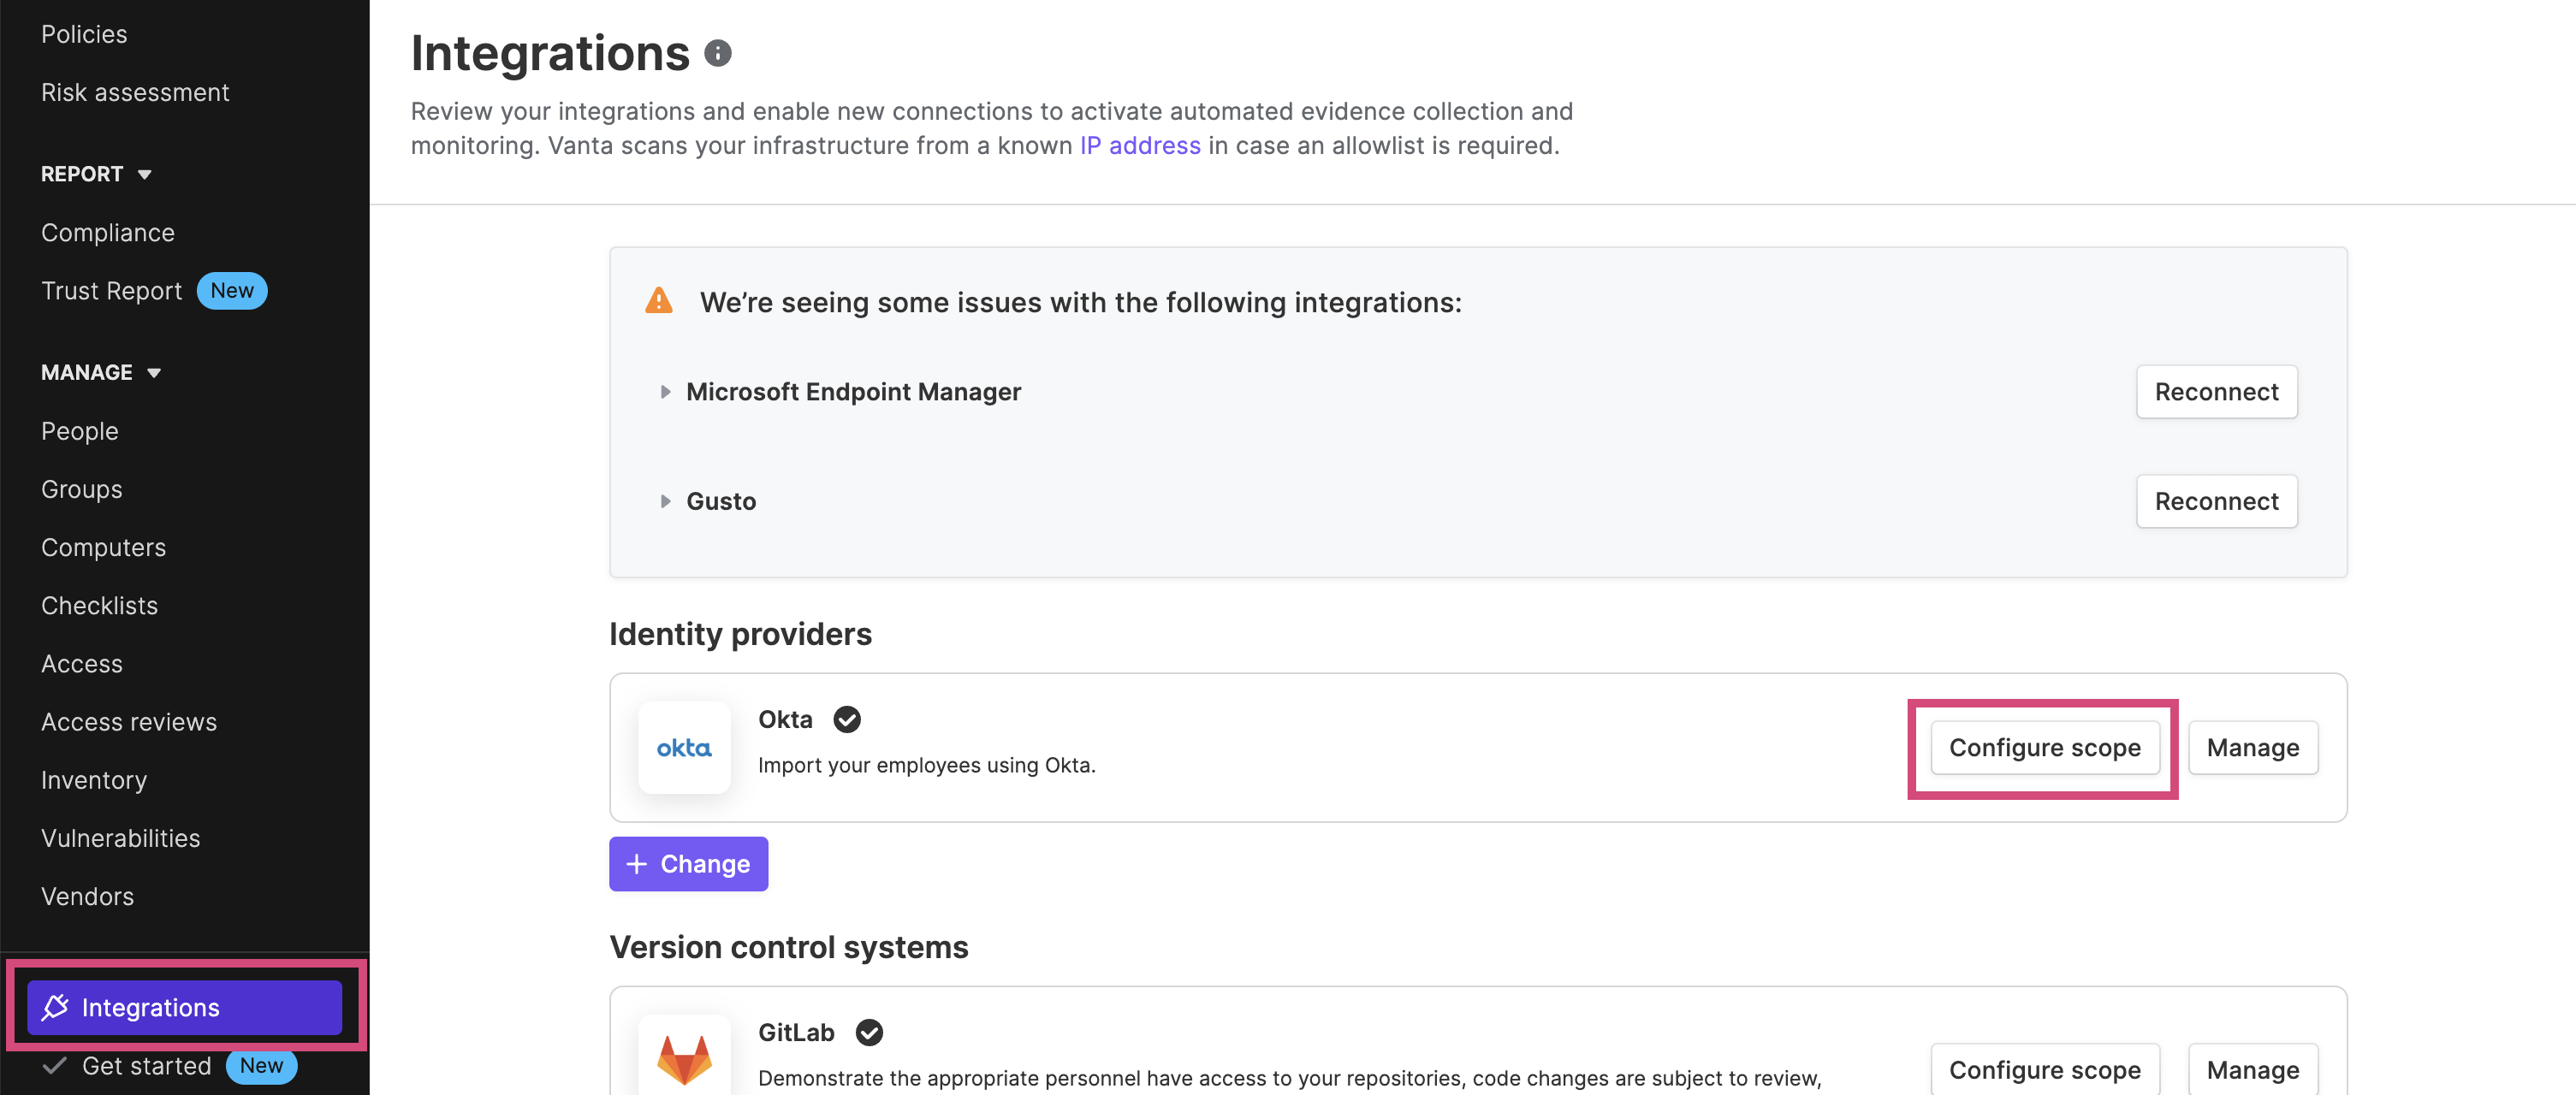
Task: Click the New badge beside Trust Report
Action: pyautogui.click(x=232, y=291)
